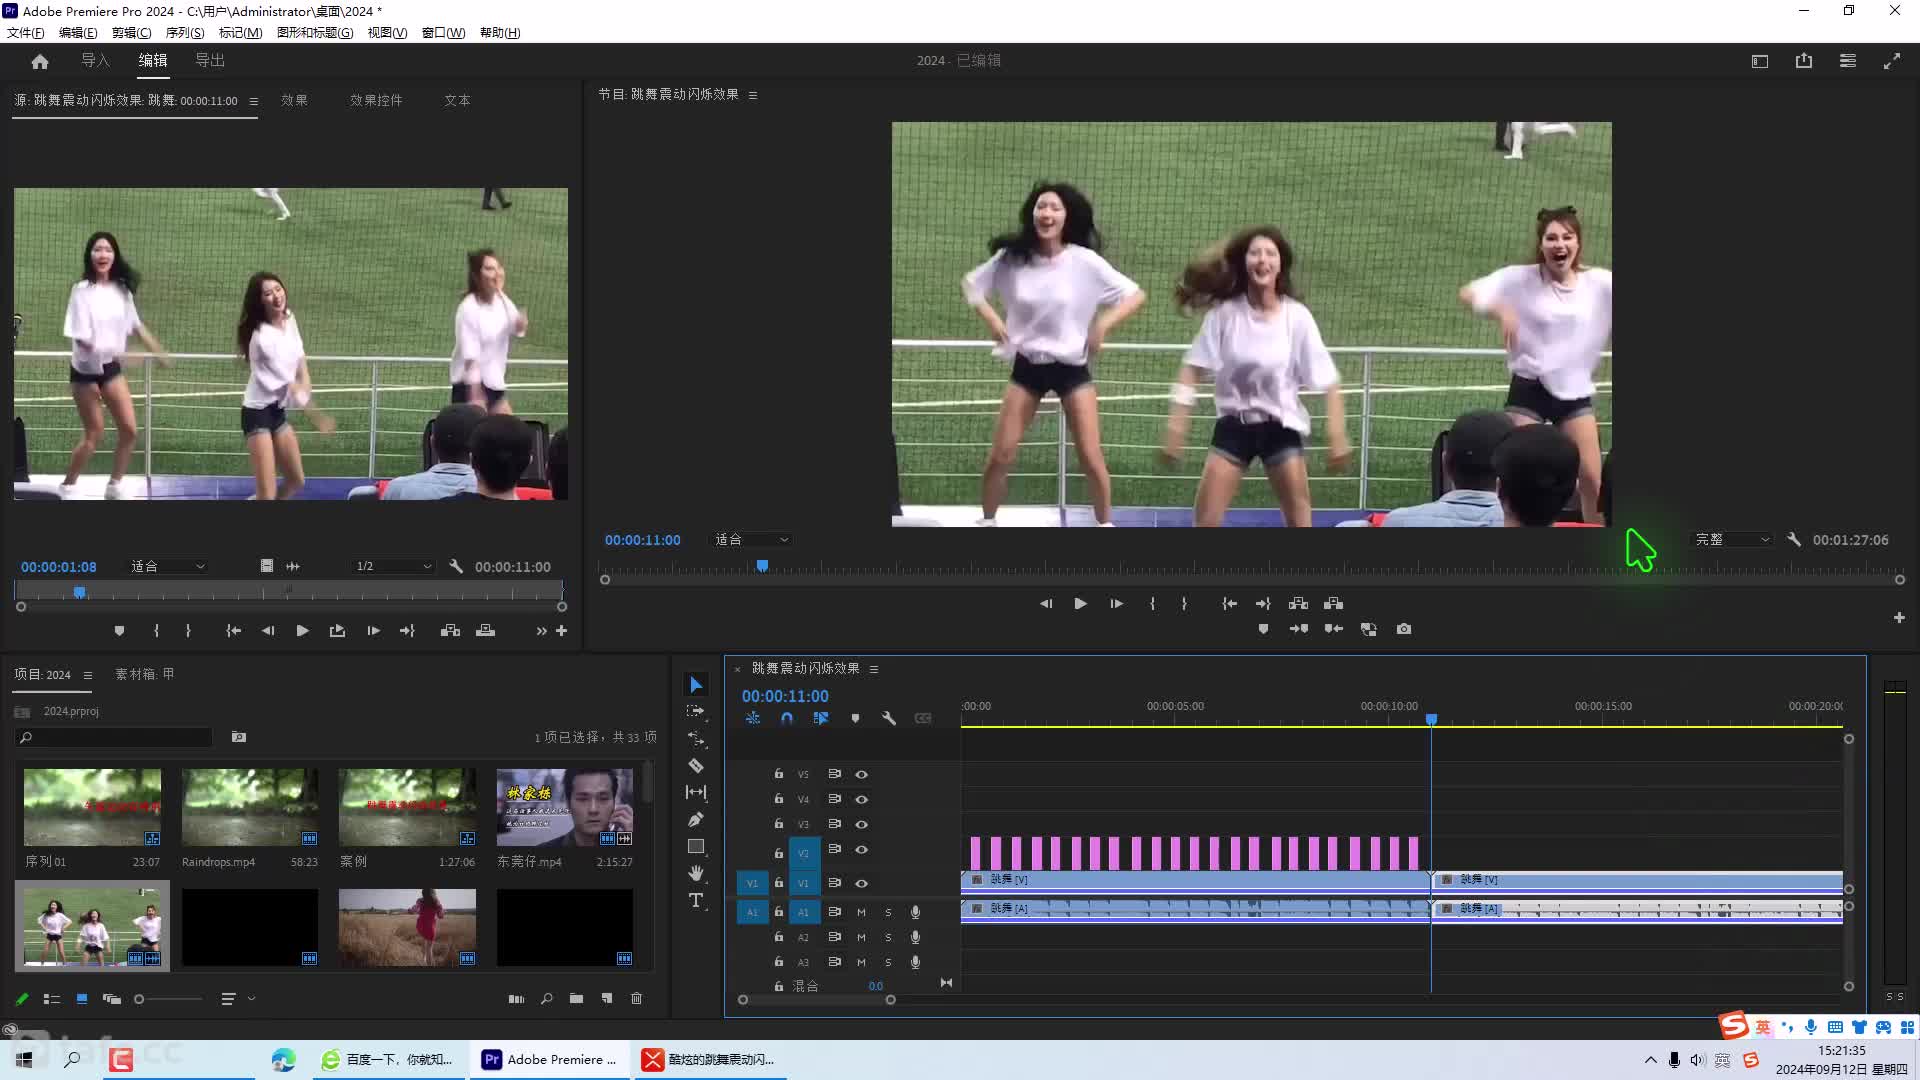The width and height of the screenshot is (1920, 1080).
Task: Toggle V1 track output eye
Action: 861,883
